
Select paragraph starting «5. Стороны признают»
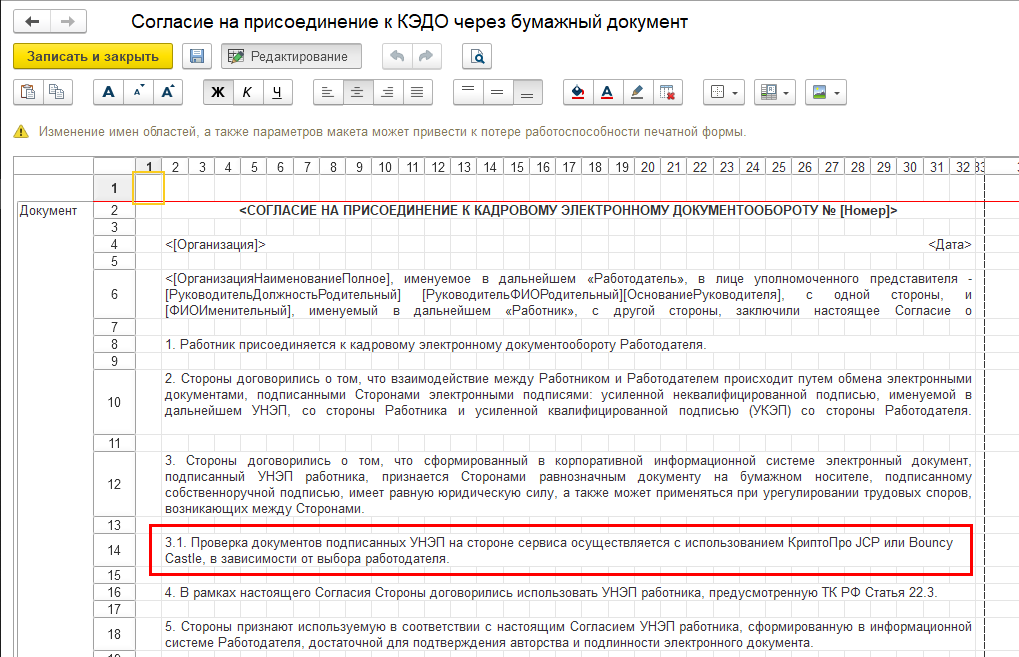pos(568,635)
